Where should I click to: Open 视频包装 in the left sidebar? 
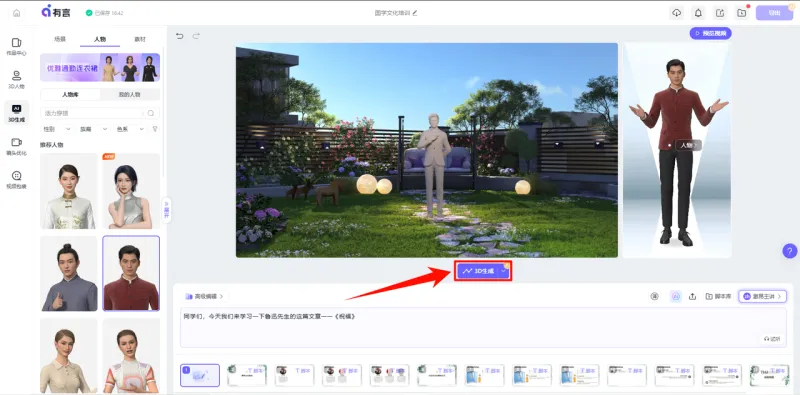pyautogui.click(x=16, y=179)
